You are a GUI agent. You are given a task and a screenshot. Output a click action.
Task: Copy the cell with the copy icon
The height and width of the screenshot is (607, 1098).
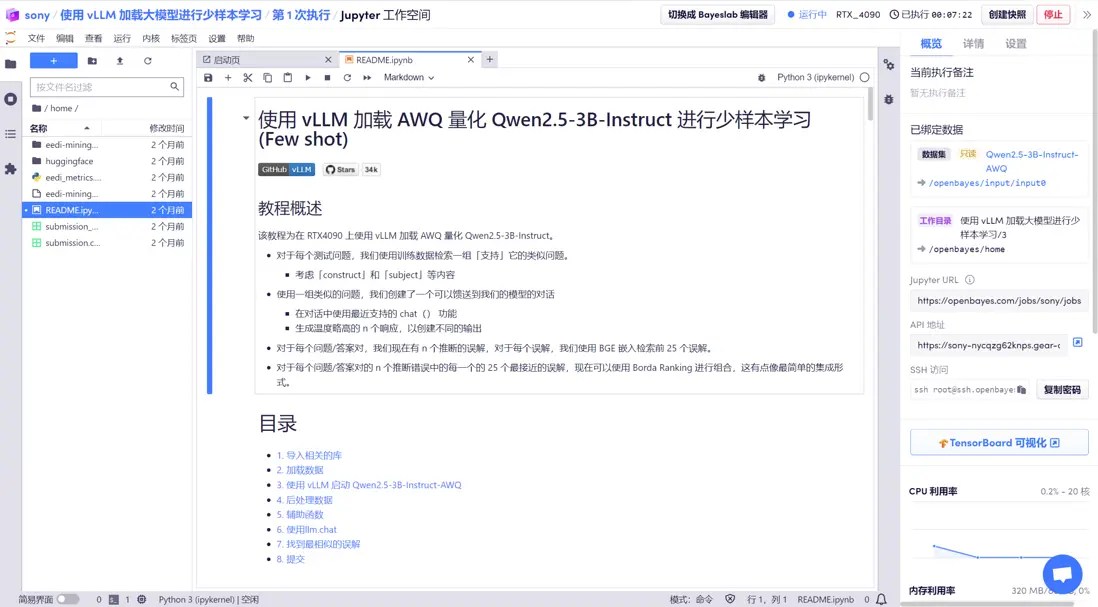tap(267, 77)
